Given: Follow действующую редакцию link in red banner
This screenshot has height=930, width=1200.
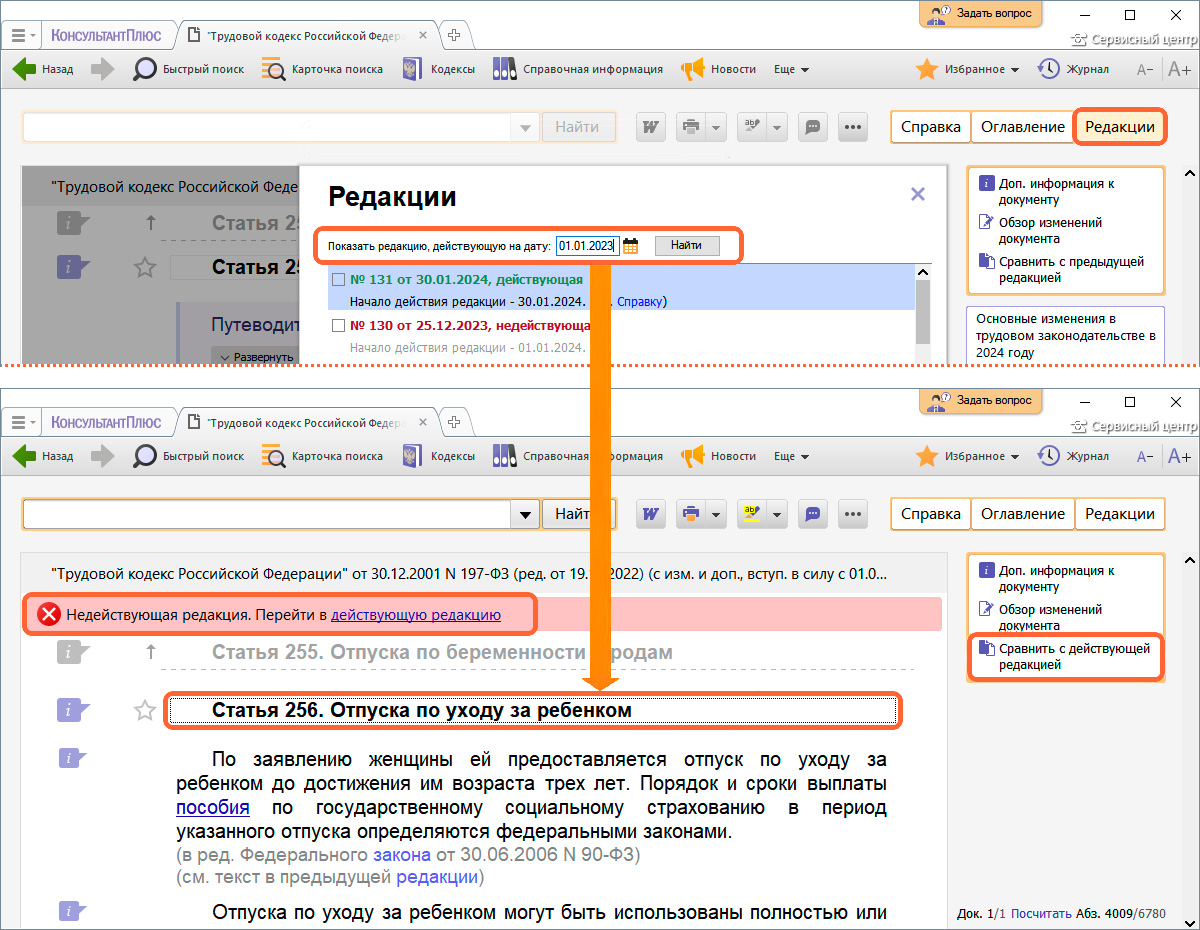Looking at the screenshot, I should click(416, 615).
